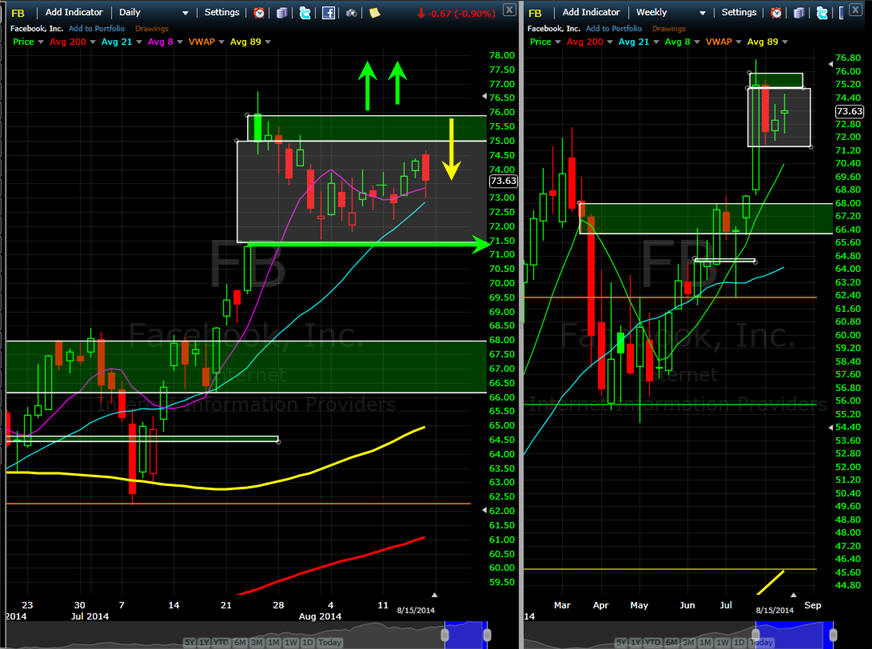Click Add to Portfolio link in Weekly chart
This screenshot has height=649, width=872.
pos(614,28)
